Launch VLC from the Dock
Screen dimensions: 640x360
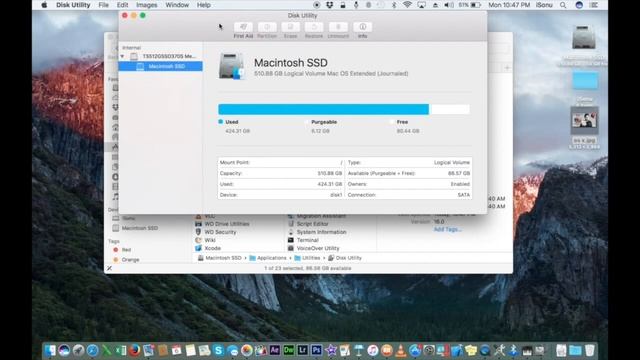(x=401, y=350)
